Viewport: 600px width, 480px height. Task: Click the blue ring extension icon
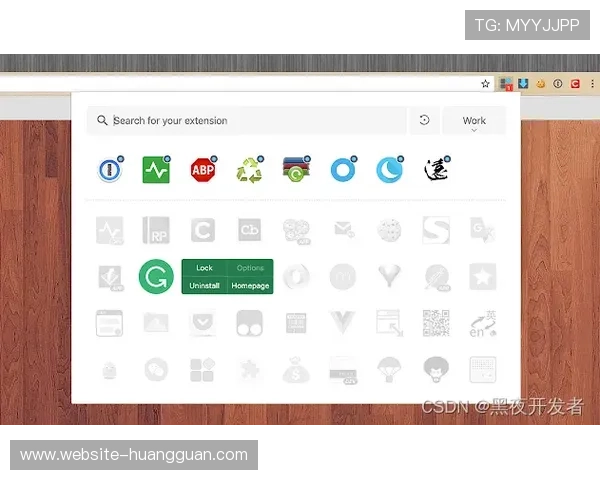pyautogui.click(x=342, y=170)
